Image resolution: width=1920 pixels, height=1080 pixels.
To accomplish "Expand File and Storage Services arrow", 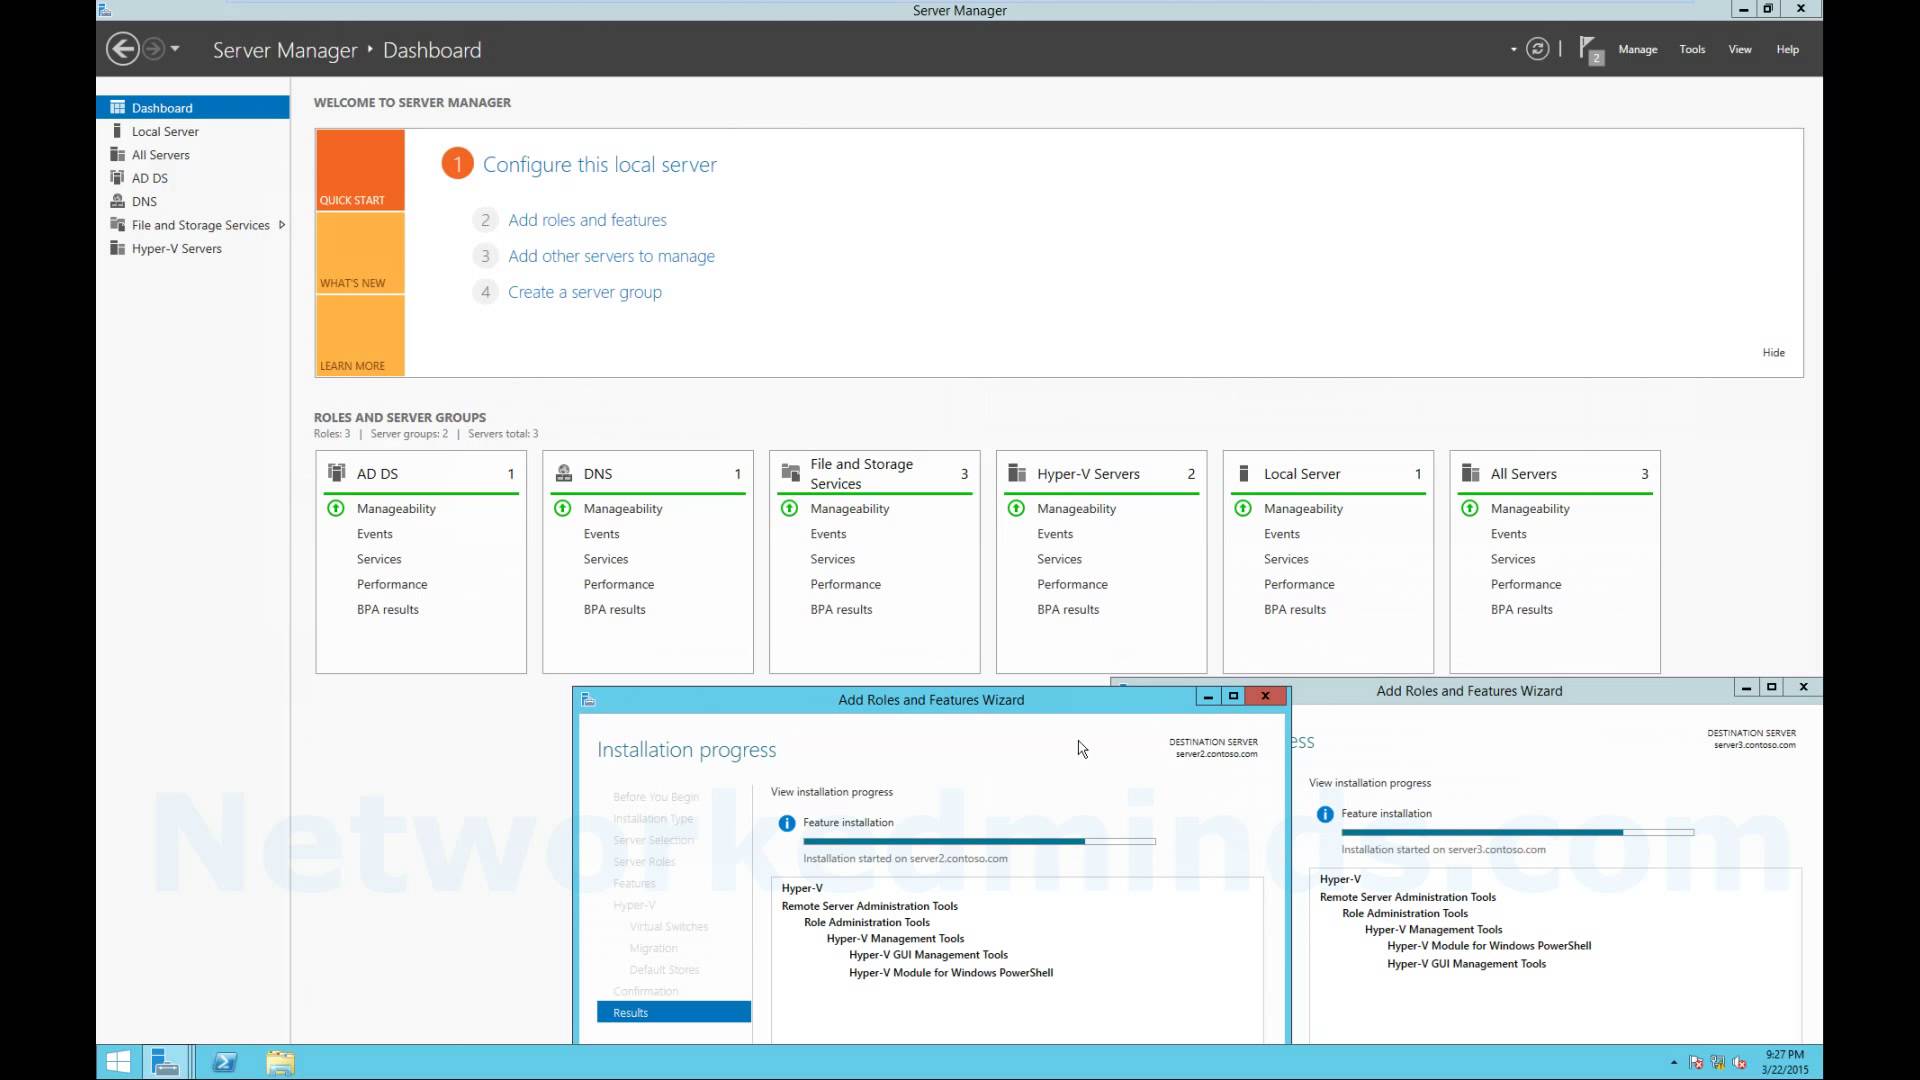I will coord(282,225).
